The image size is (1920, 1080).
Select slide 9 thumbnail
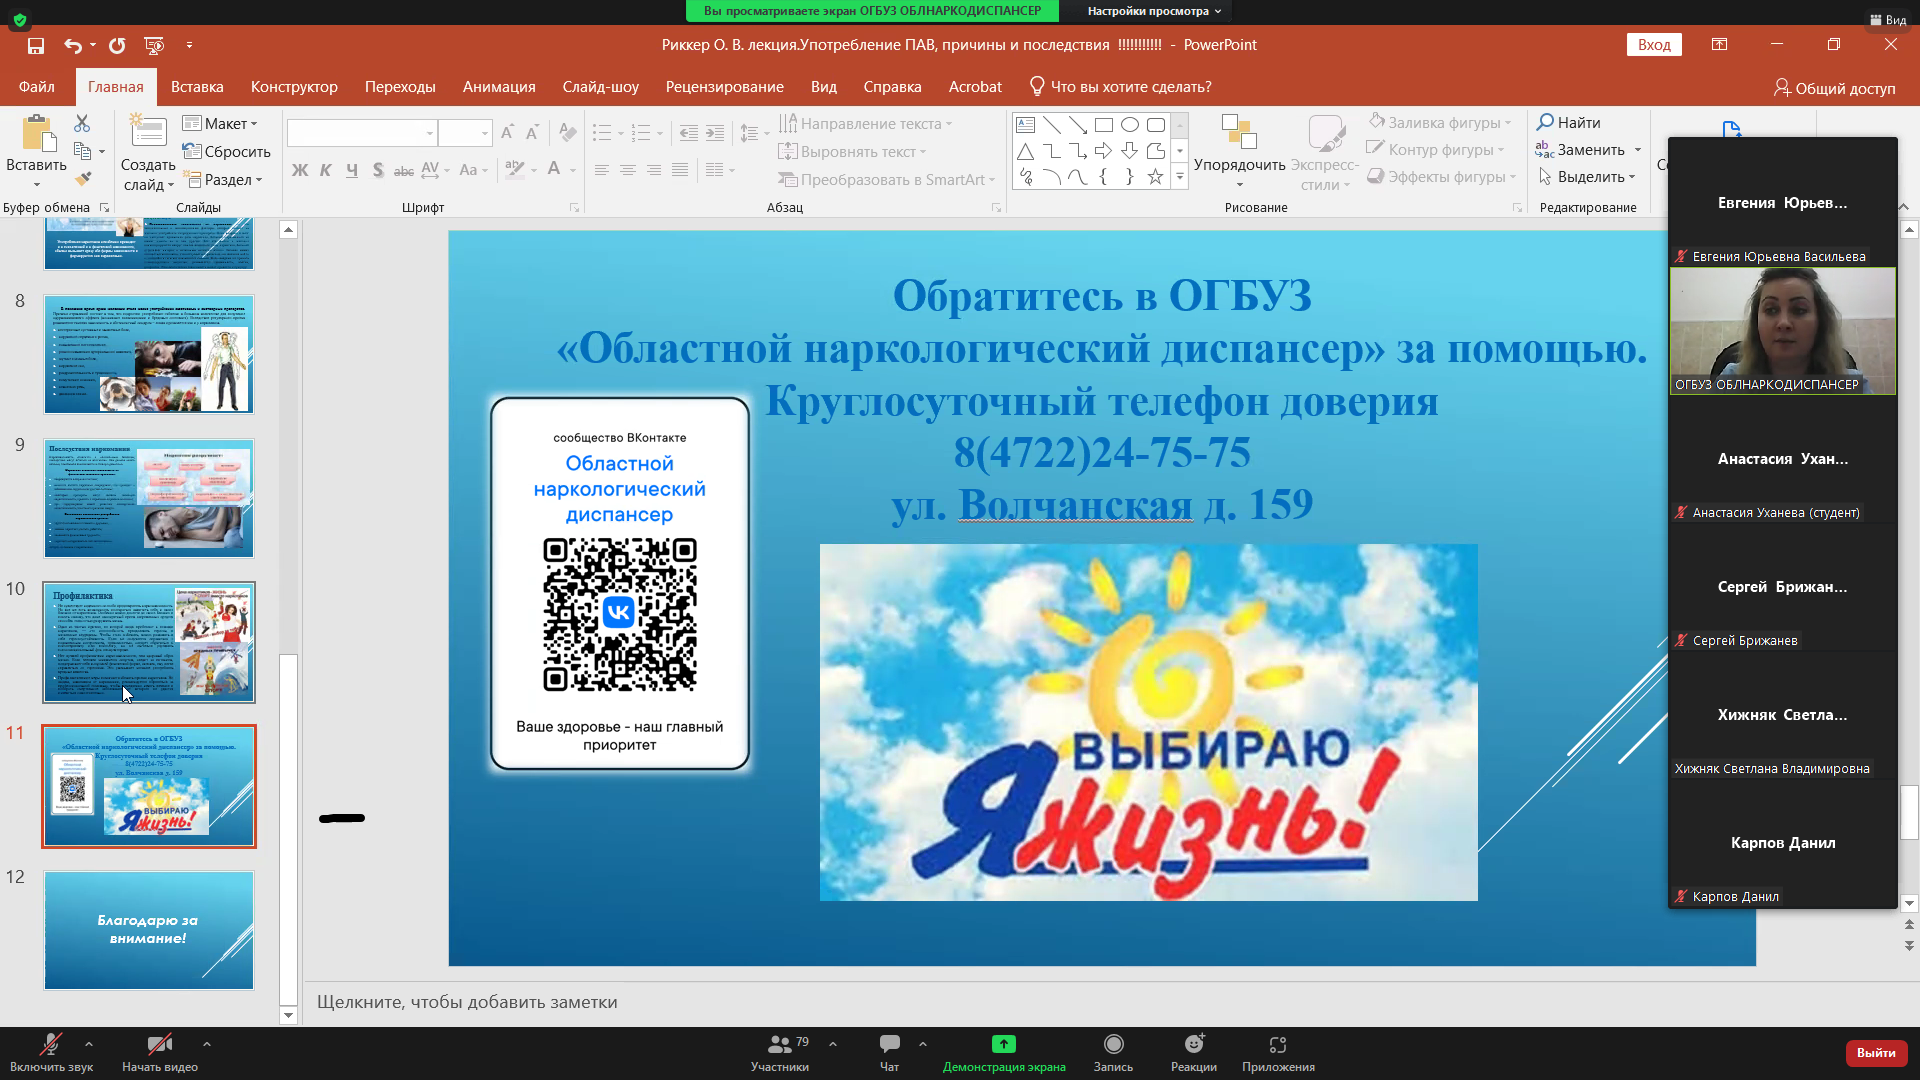(x=149, y=498)
